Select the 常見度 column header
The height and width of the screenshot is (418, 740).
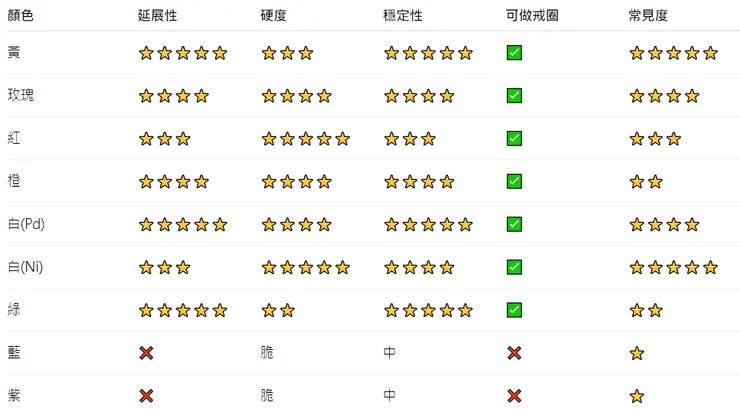pyautogui.click(x=648, y=15)
